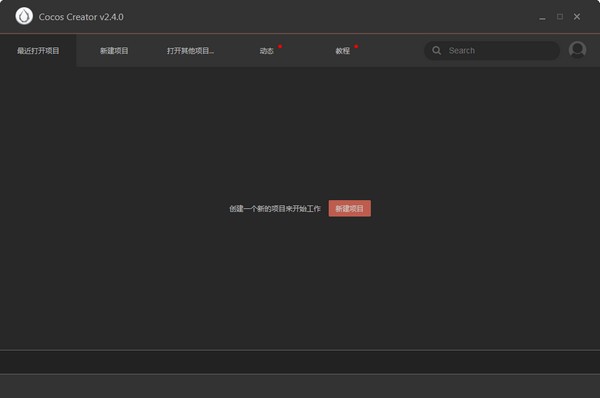
Task: Click the Cocos Creator droplet logo
Action: pos(24,16)
